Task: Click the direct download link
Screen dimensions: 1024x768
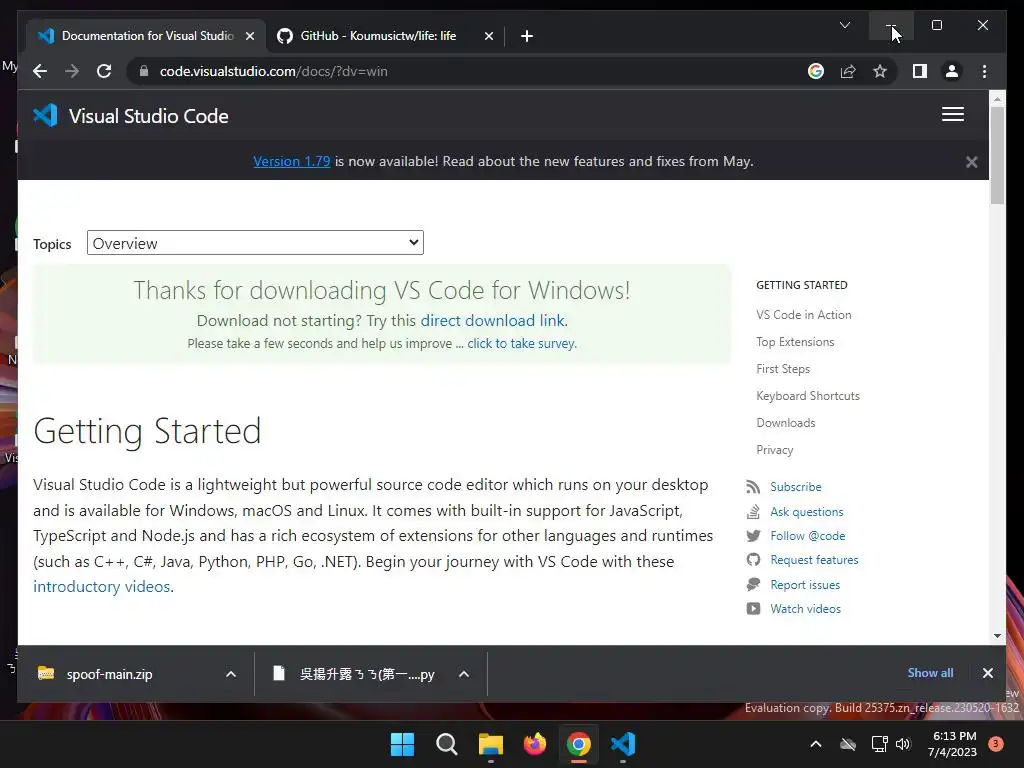Action: [x=493, y=321]
